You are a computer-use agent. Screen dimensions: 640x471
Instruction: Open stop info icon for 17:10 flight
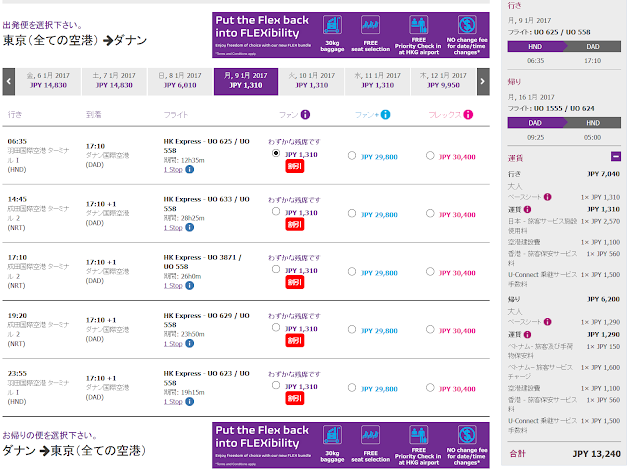189,285
